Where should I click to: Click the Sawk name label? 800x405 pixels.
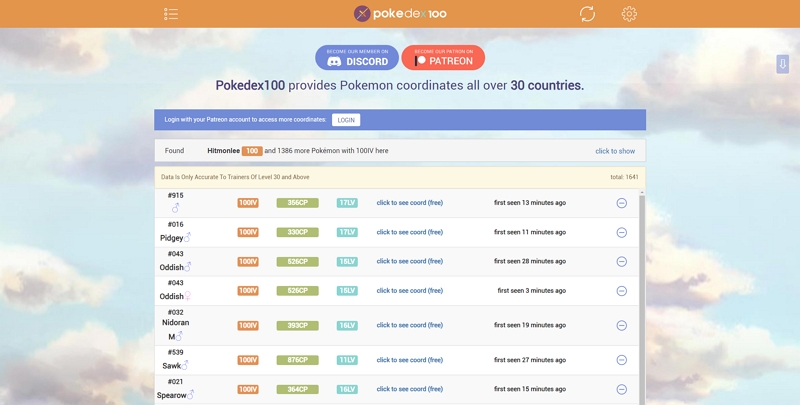pos(171,366)
